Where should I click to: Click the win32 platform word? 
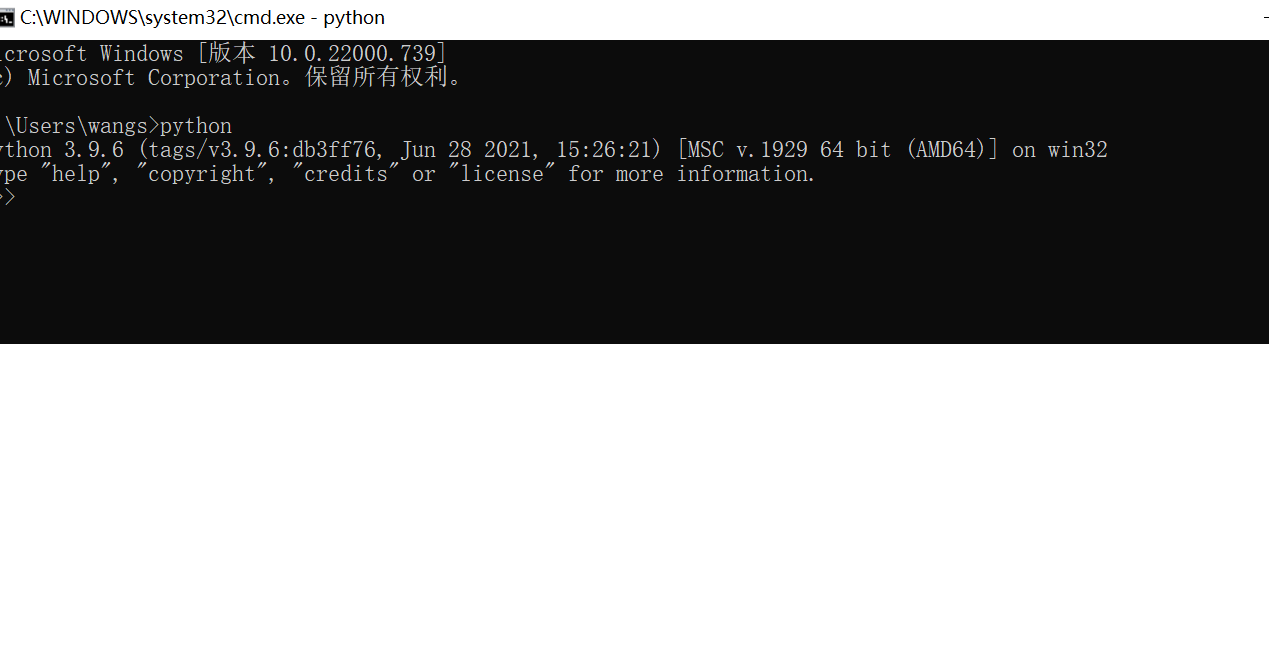coord(1077,150)
